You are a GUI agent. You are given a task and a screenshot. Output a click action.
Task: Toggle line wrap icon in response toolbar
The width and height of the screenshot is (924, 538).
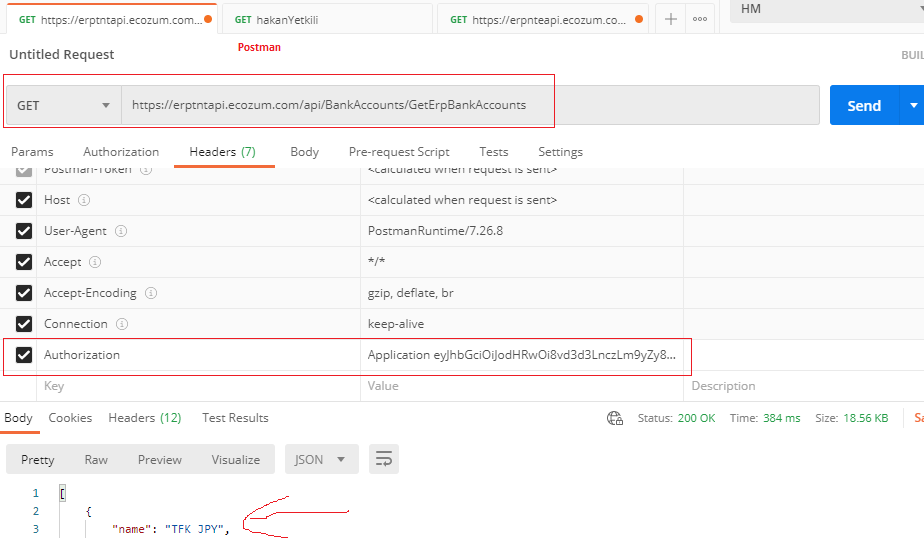pyautogui.click(x=384, y=459)
